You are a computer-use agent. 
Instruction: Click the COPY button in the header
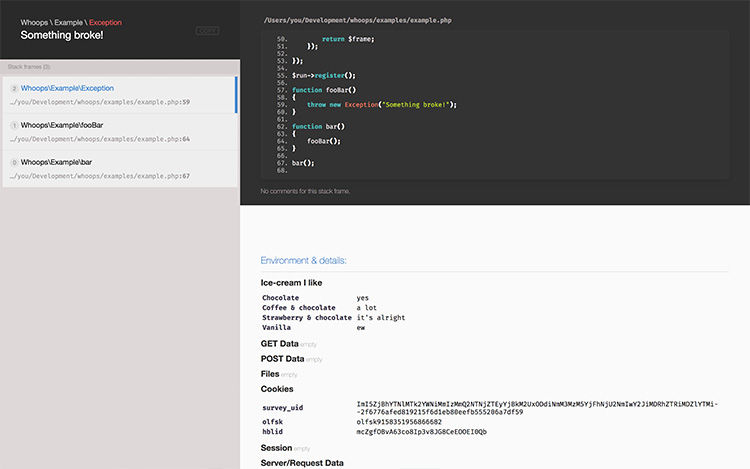[x=208, y=31]
